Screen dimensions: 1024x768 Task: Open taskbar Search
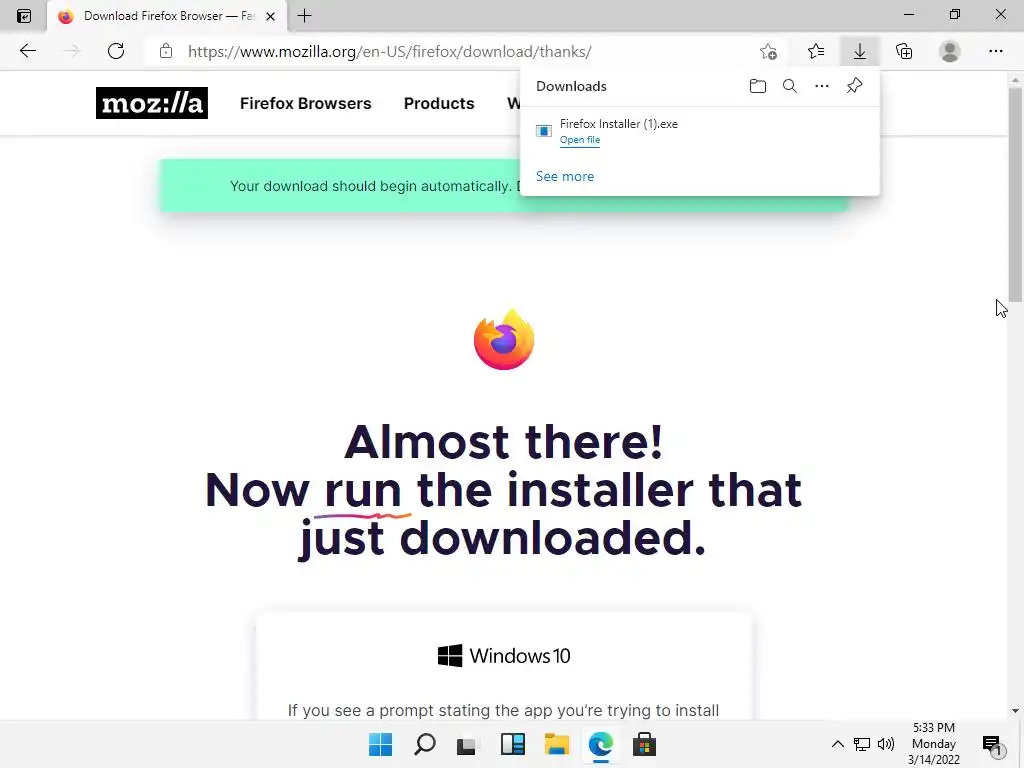[x=424, y=744]
